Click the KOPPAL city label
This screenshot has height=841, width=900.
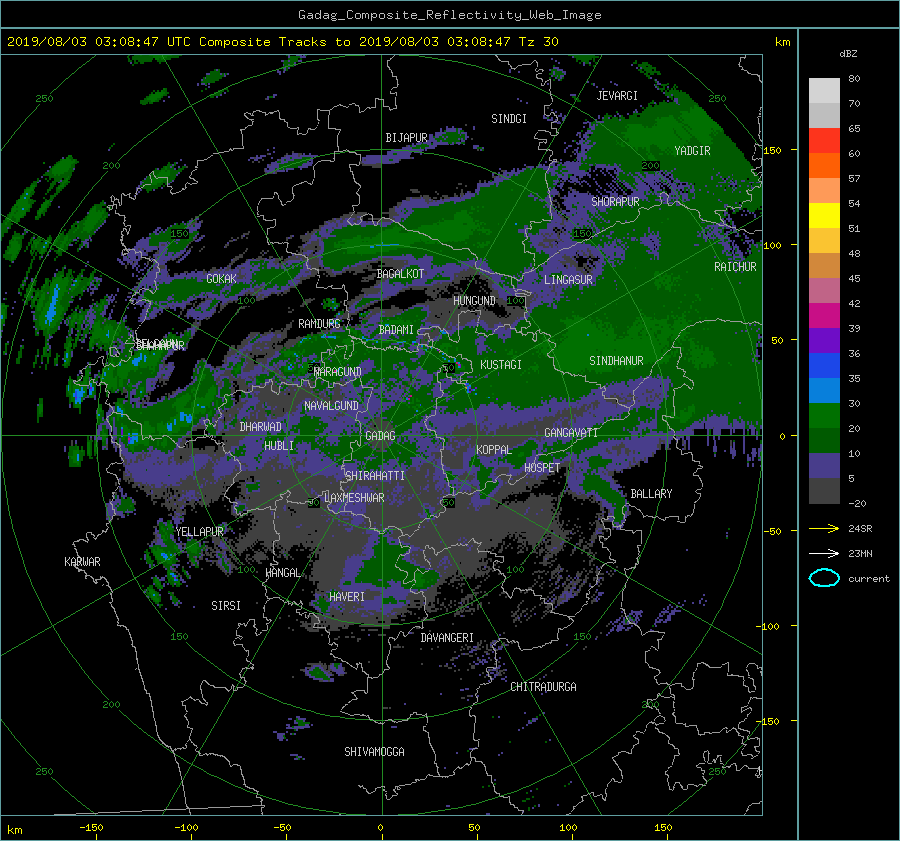pos(494,450)
